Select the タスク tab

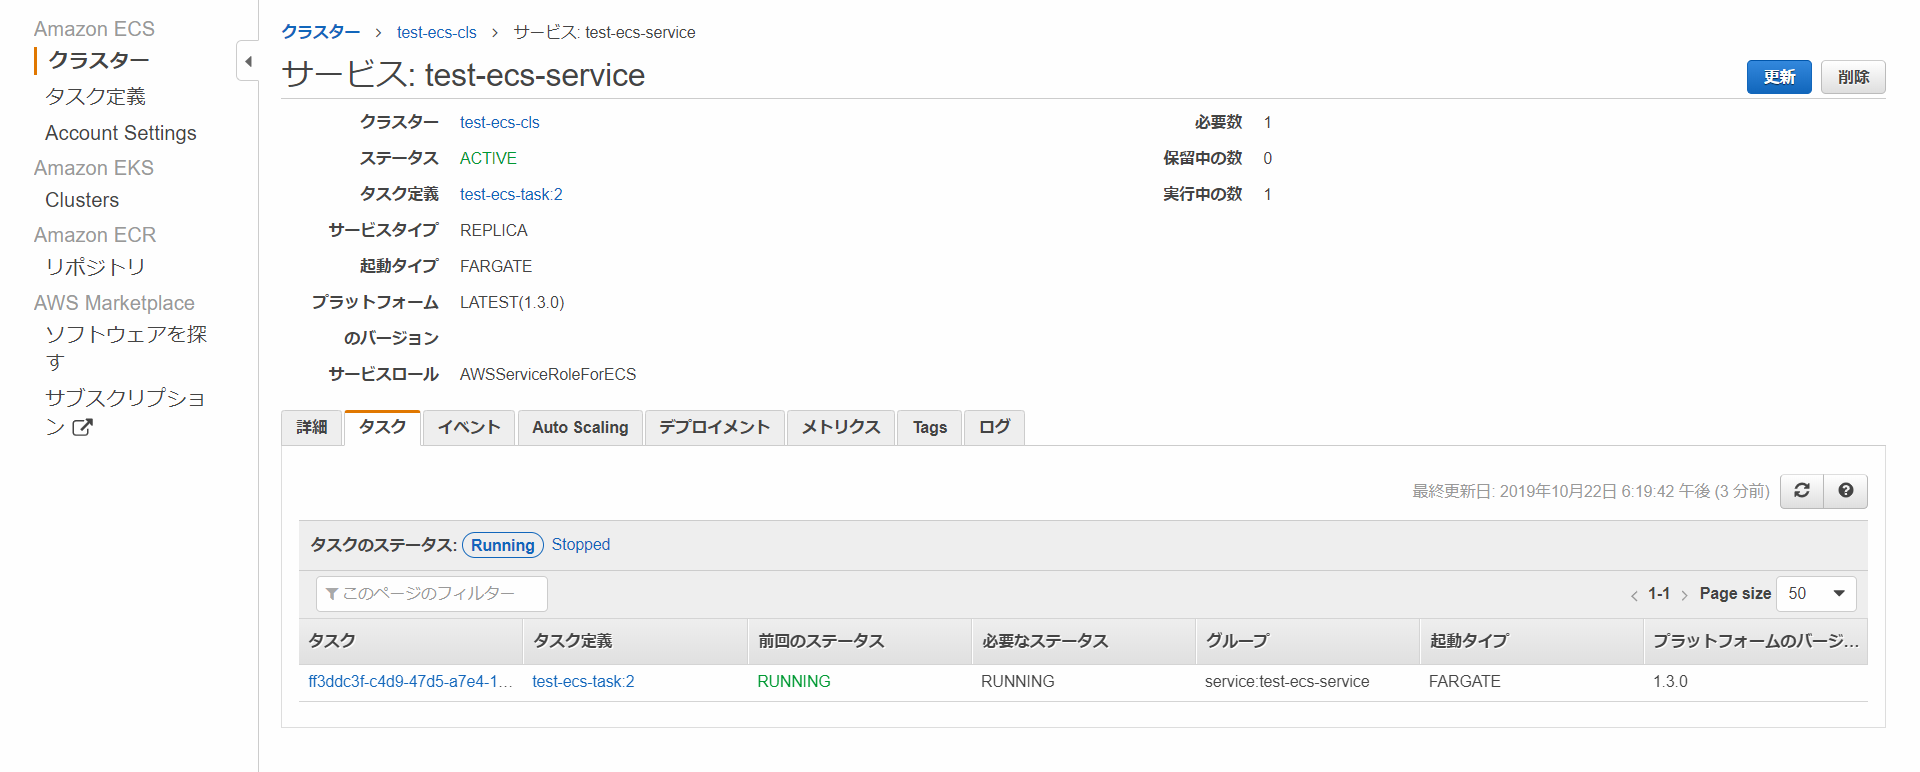click(x=383, y=428)
